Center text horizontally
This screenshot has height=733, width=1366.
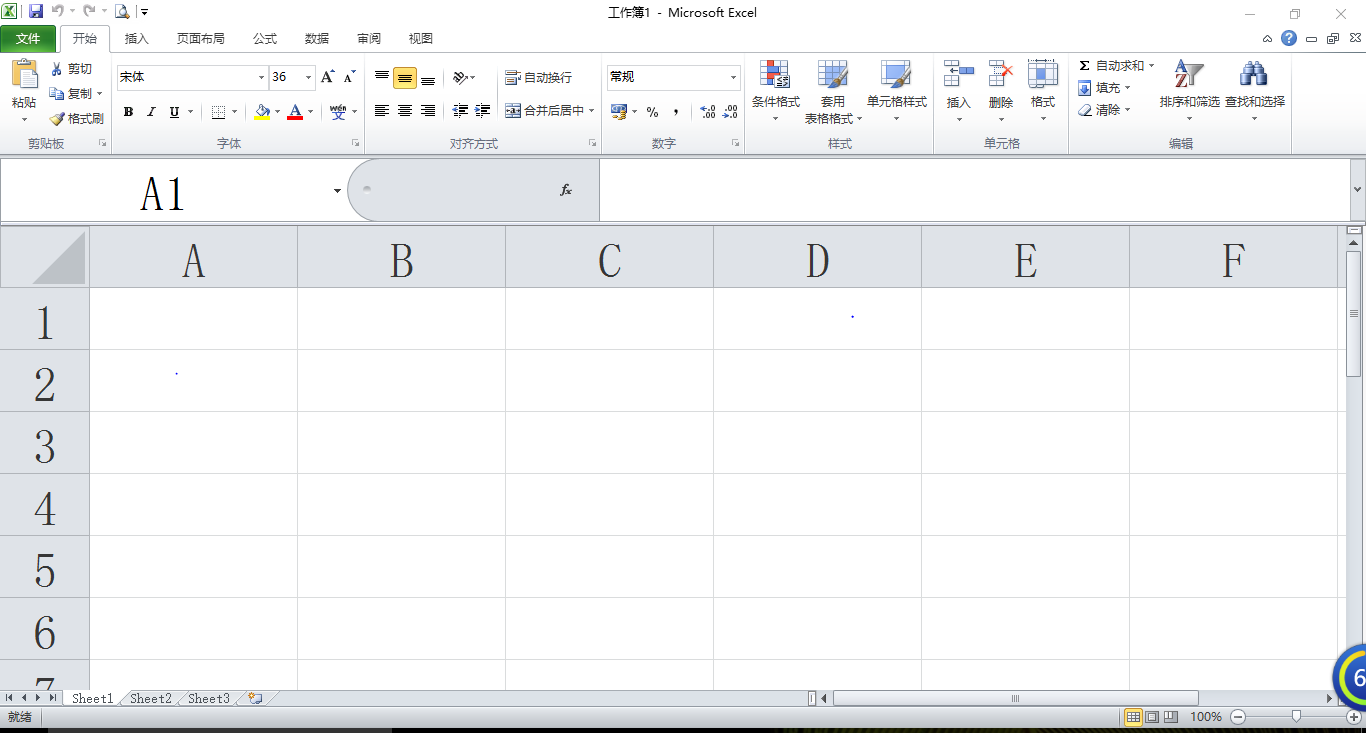pos(405,111)
